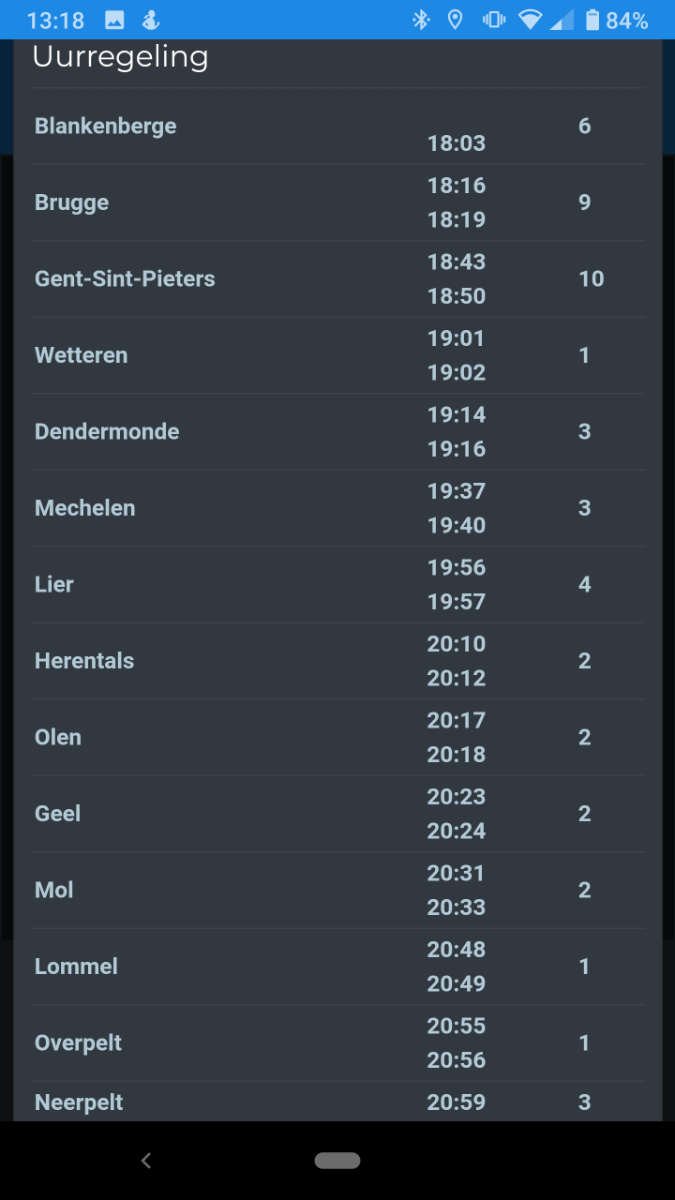Tap the Android back navigation arrow

tap(146, 1160)
